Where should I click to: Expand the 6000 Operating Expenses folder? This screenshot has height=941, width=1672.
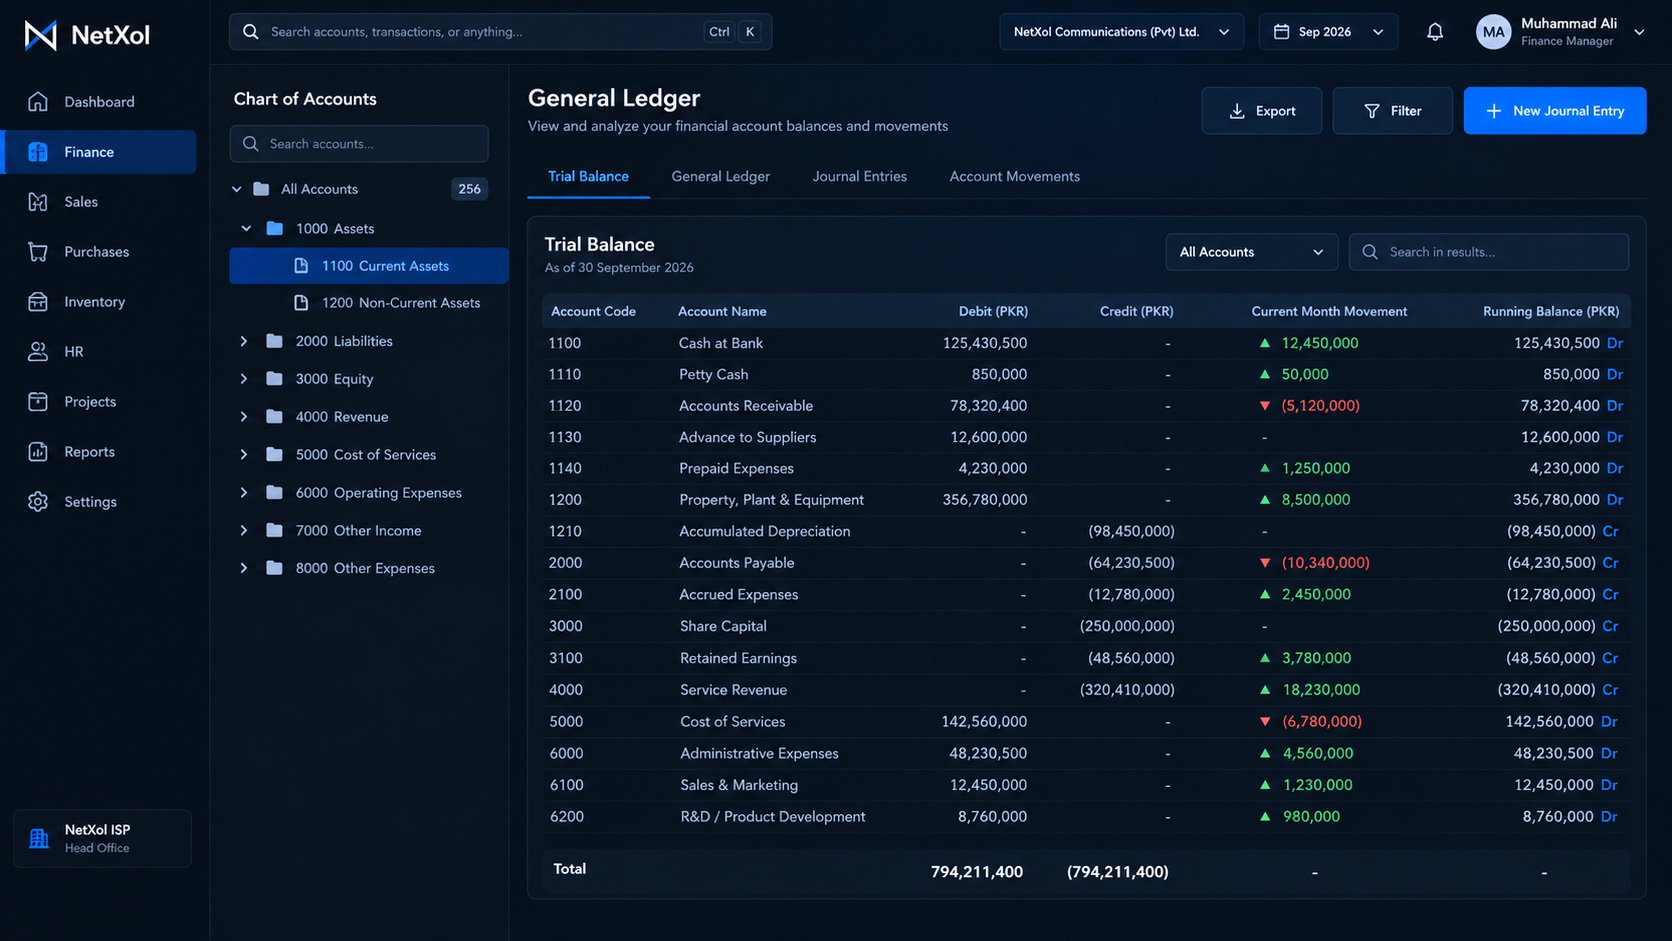point(244,493)
